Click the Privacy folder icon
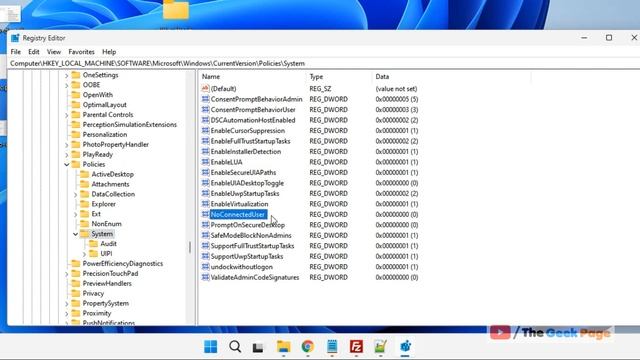Viewport: 640px width, 360px height. 76,293
